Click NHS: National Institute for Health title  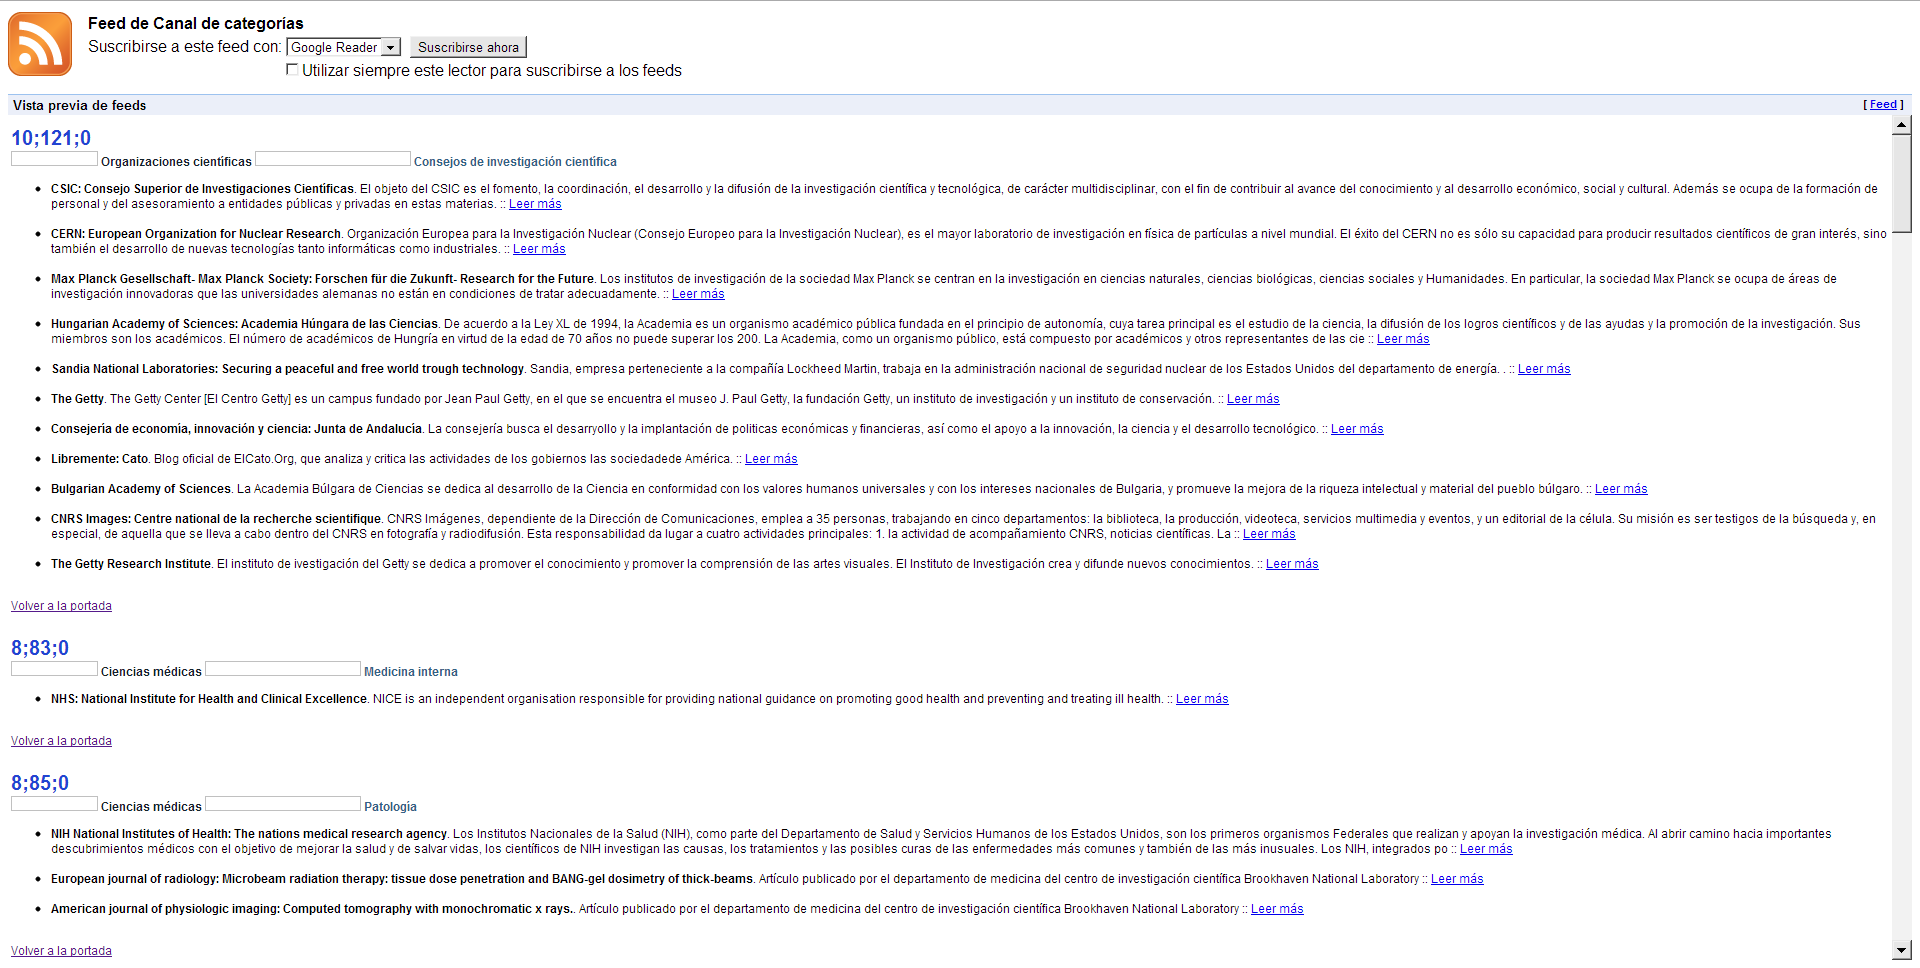click(209, 699)
